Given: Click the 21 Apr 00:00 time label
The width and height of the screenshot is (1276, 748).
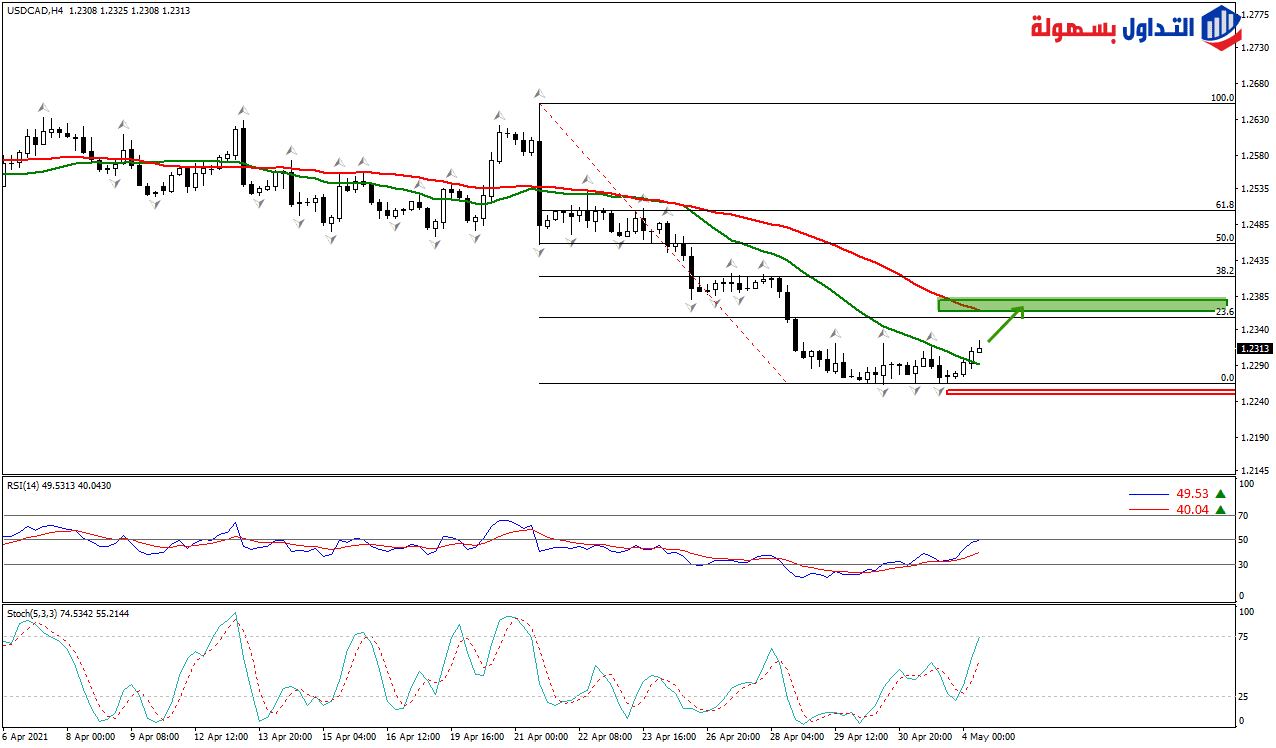Looking at the screenshot, I should (540, 736).
